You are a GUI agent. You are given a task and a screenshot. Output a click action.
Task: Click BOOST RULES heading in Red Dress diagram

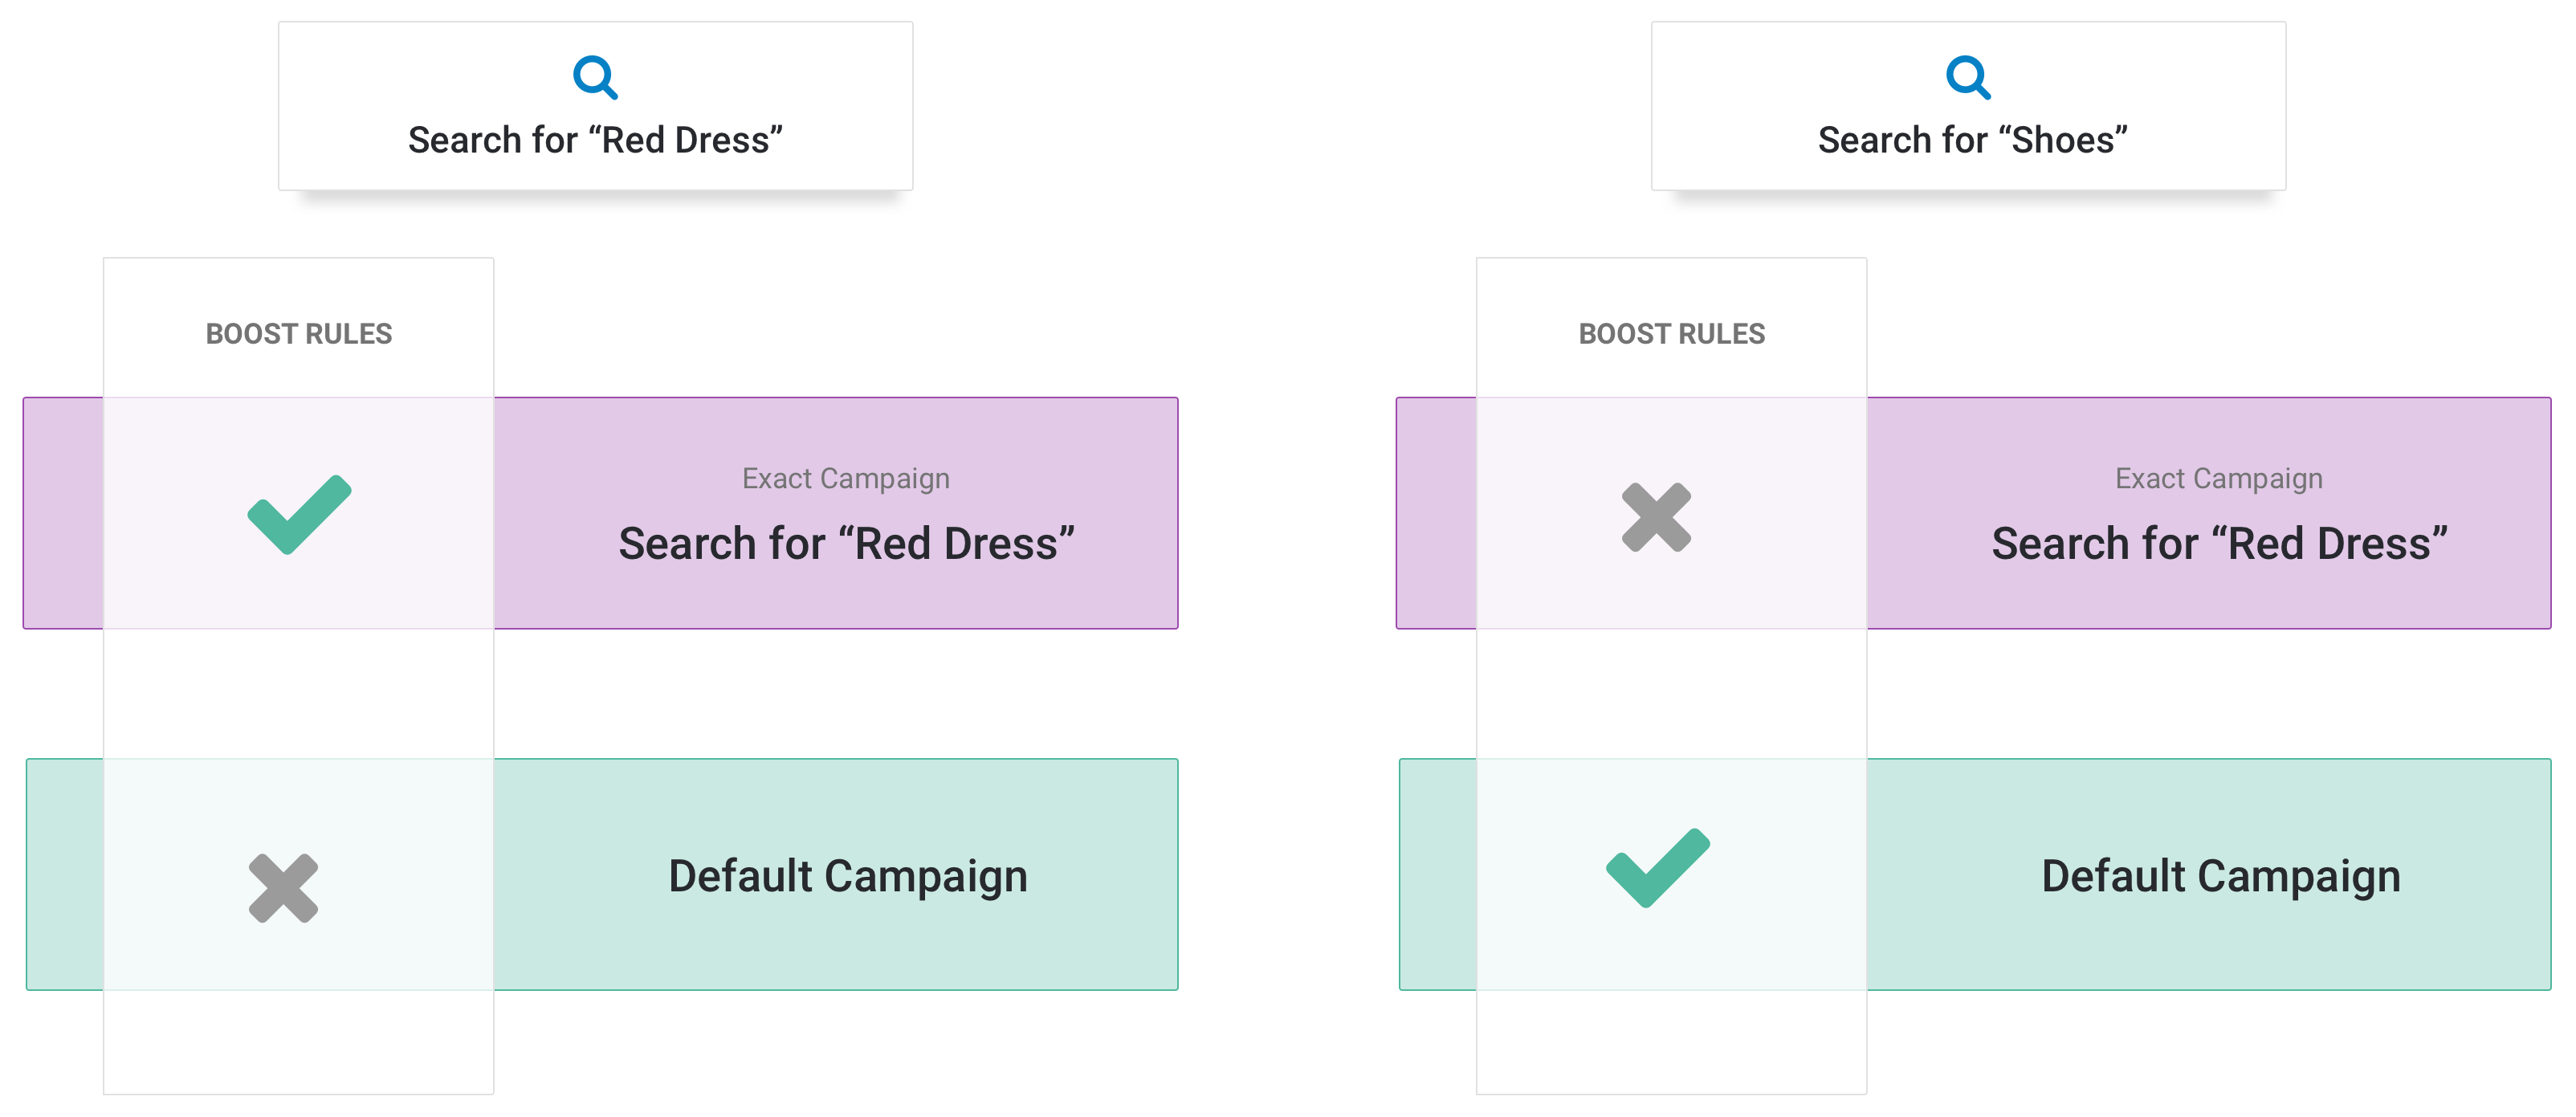(x=298, y=334)
